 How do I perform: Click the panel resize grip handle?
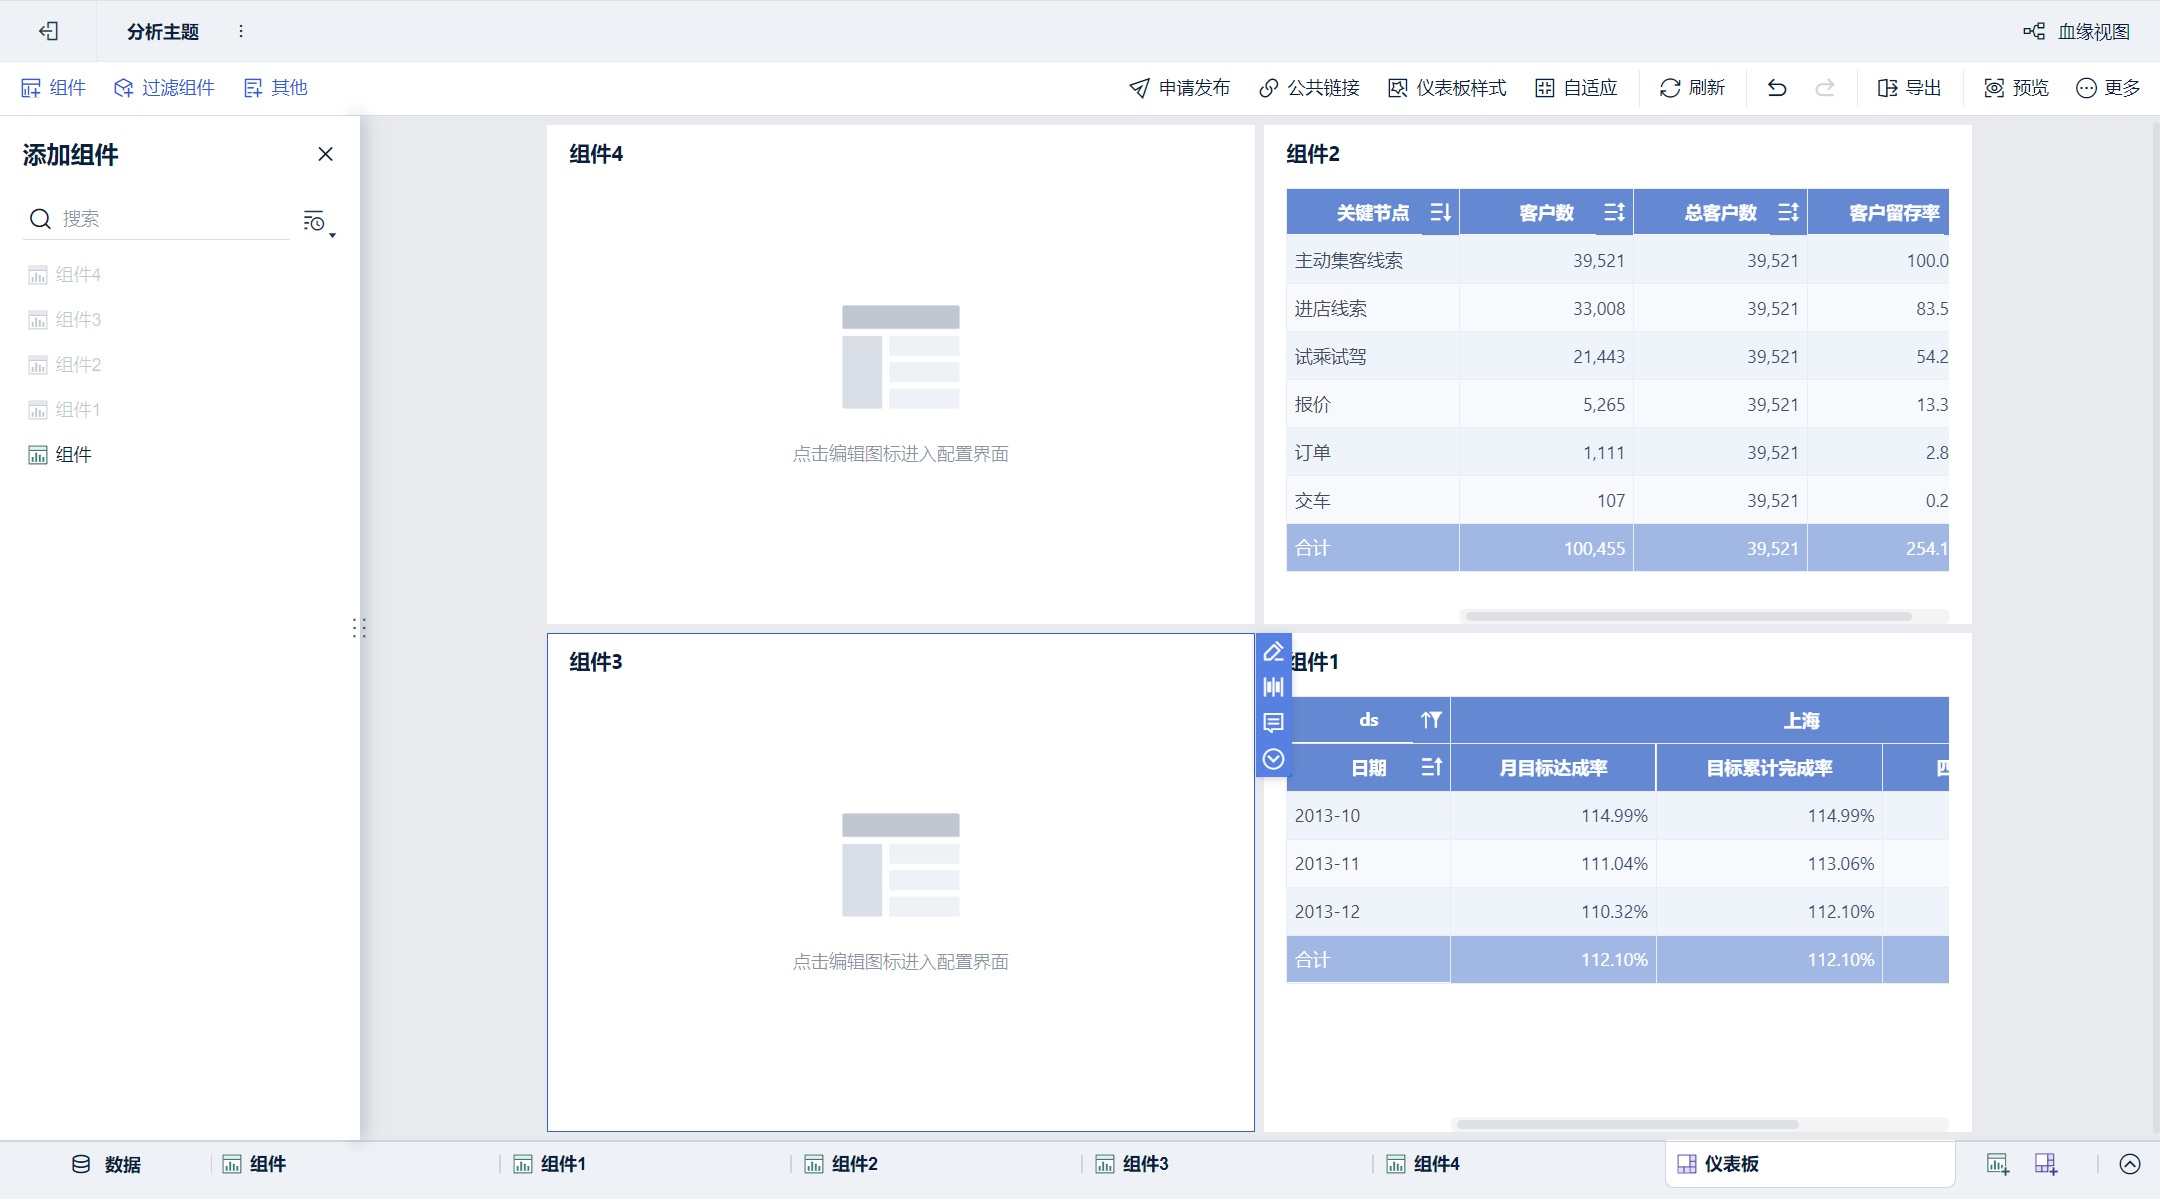(x=359, y=628)
